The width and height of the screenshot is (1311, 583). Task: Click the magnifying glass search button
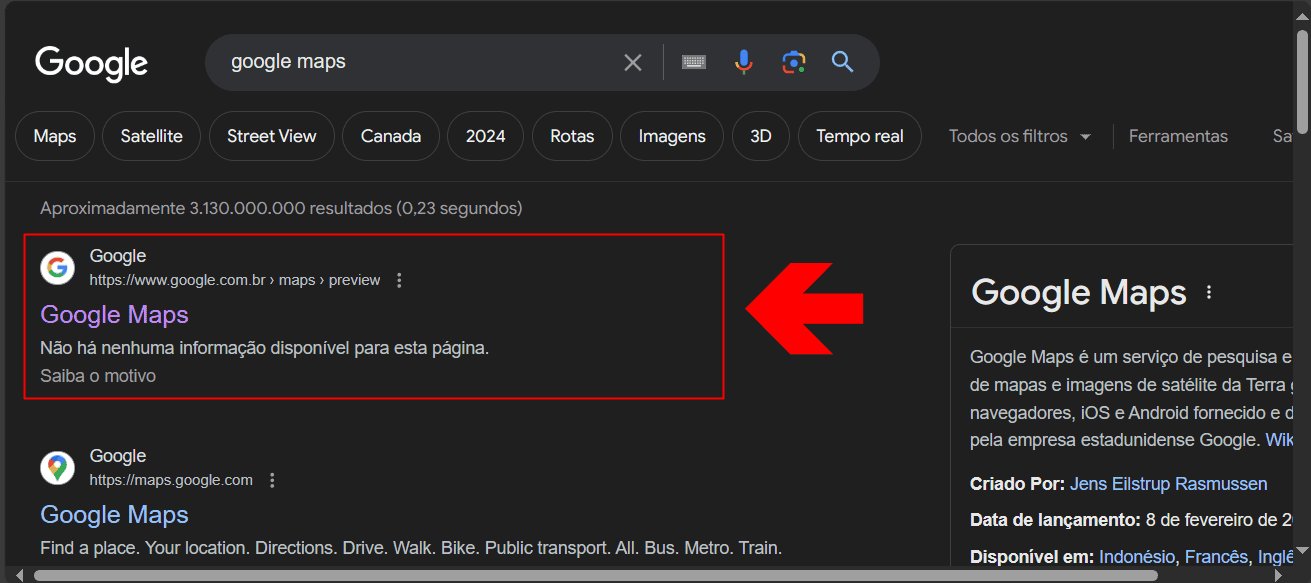pos(843,62)
